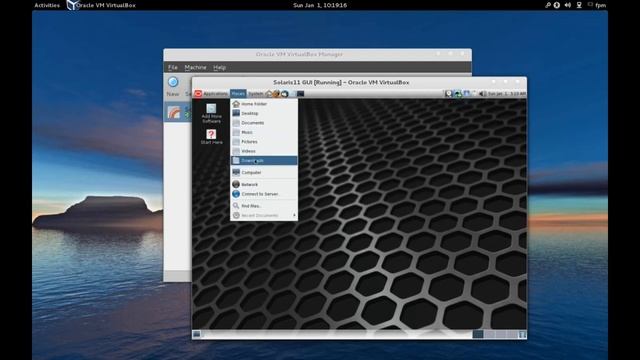Open the highlighted Downloads entry
Image resolution: width=640 pixels, height=360 pixels.
click(264, 161)
